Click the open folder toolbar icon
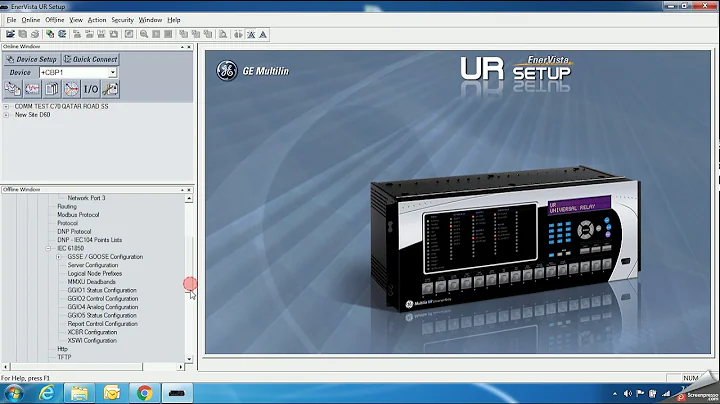This screenshot has height=404, width=720. (10, 34)
